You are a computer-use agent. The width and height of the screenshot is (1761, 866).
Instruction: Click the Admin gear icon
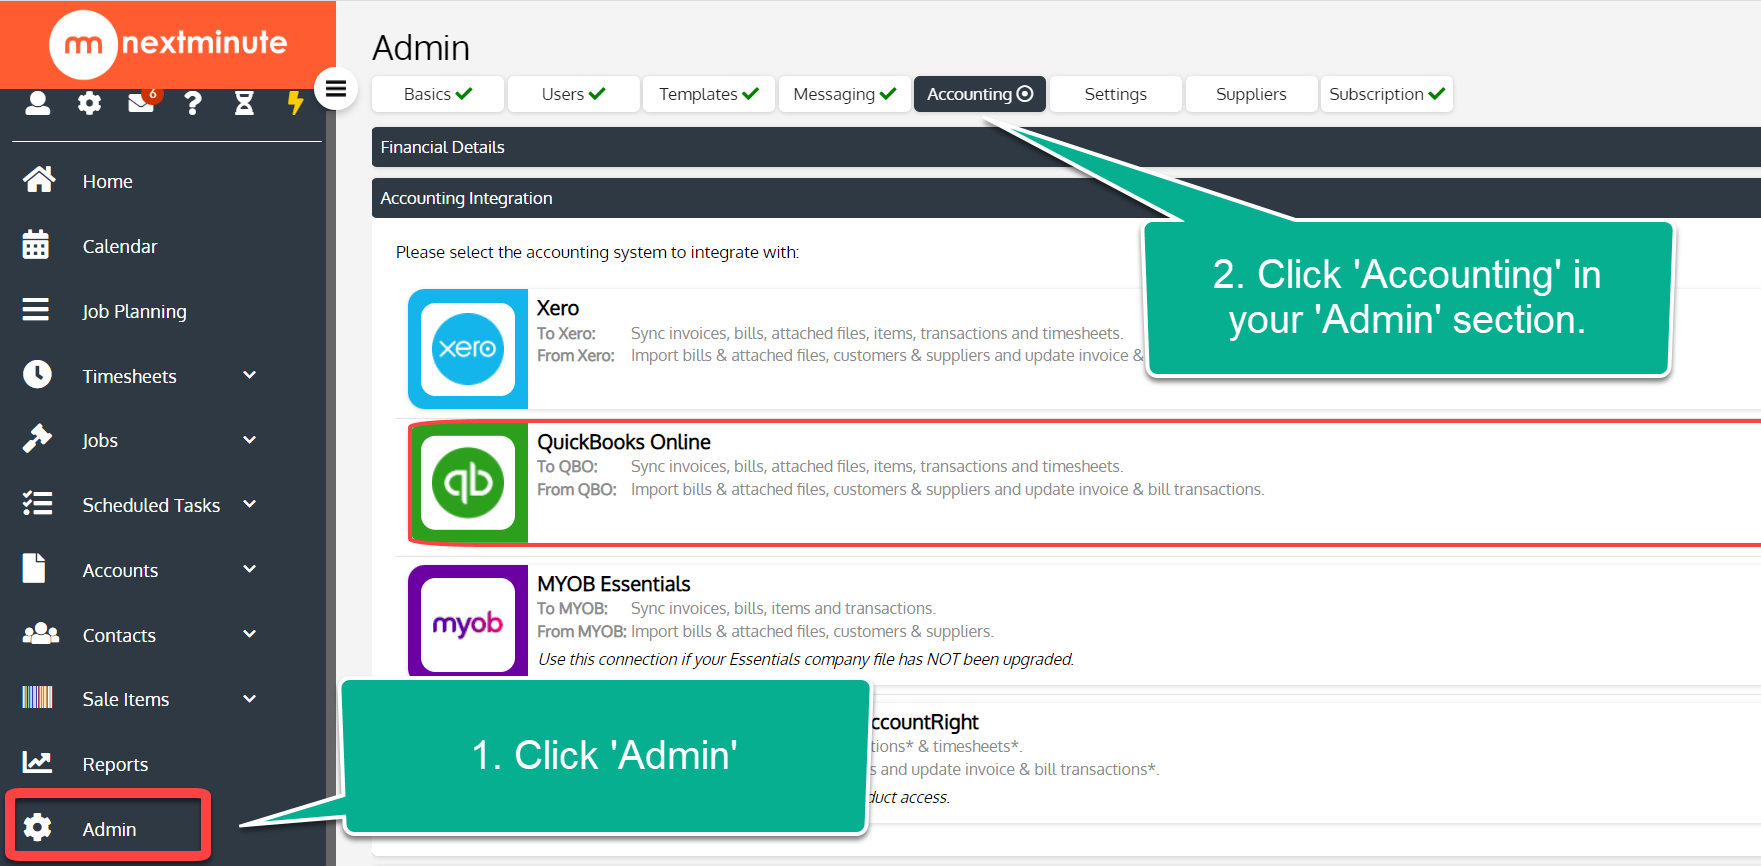pyautogui.click(x=37, y=827)
